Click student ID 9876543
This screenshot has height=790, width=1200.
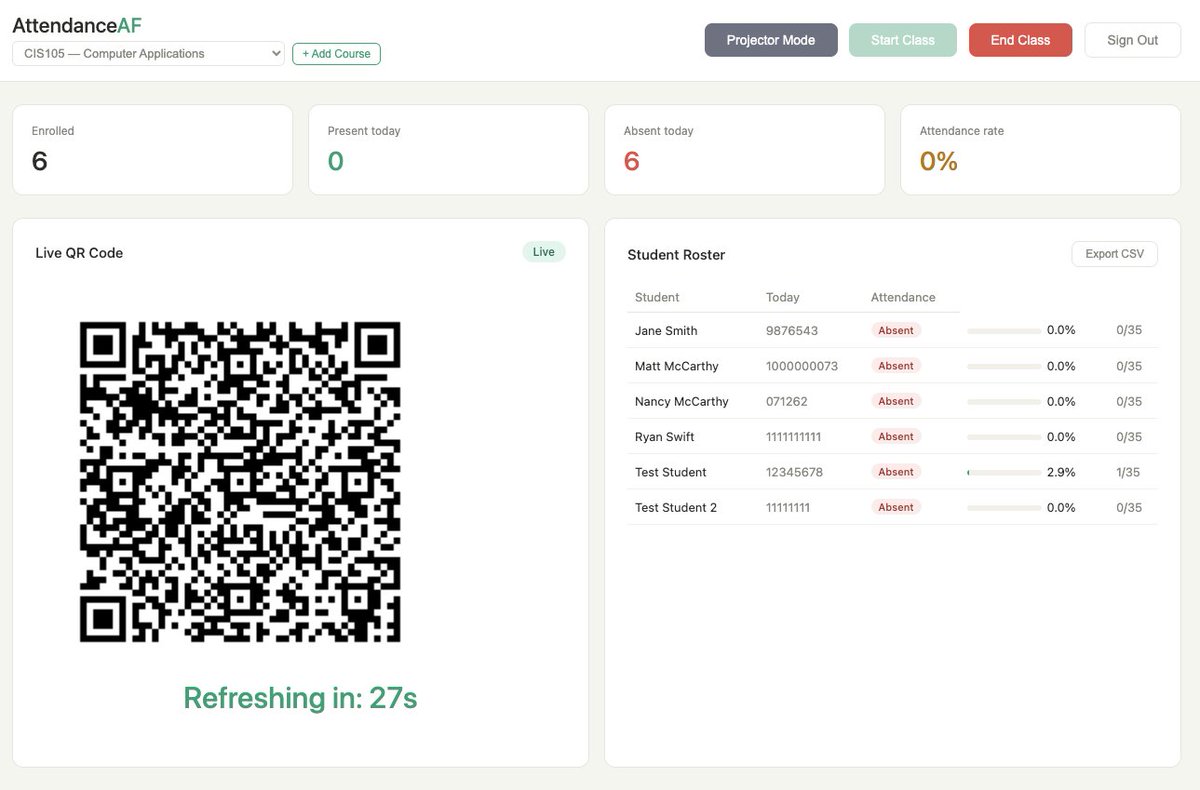(792, 331)
